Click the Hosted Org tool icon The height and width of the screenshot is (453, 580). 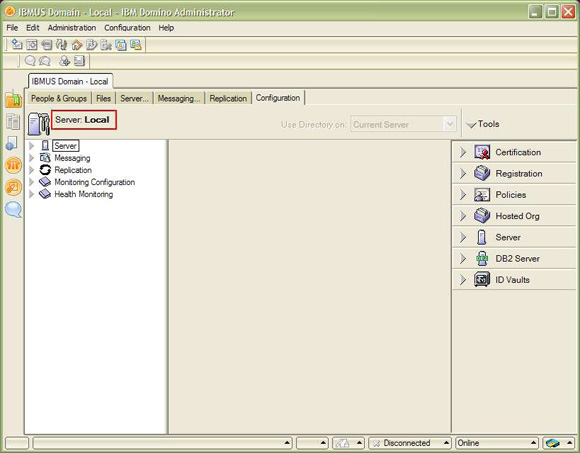pyautogui.click(x=482, y=216)
